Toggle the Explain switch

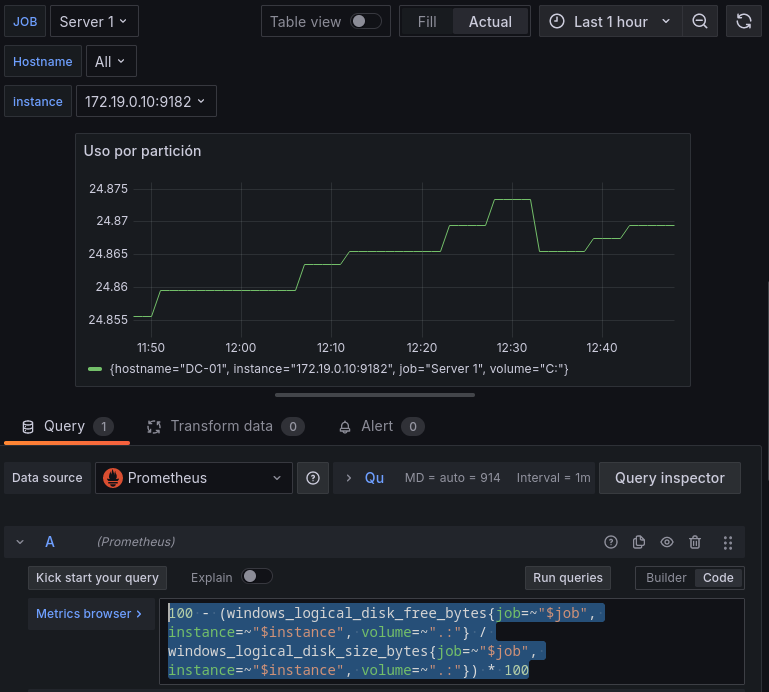coord(257,576)
